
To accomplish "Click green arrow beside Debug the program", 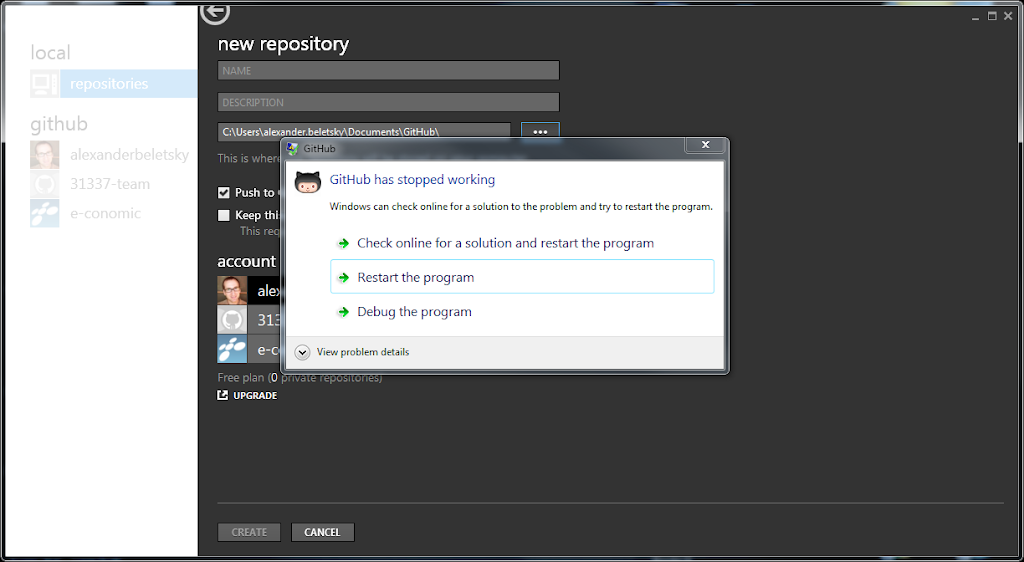I will [x=344, y=312].
